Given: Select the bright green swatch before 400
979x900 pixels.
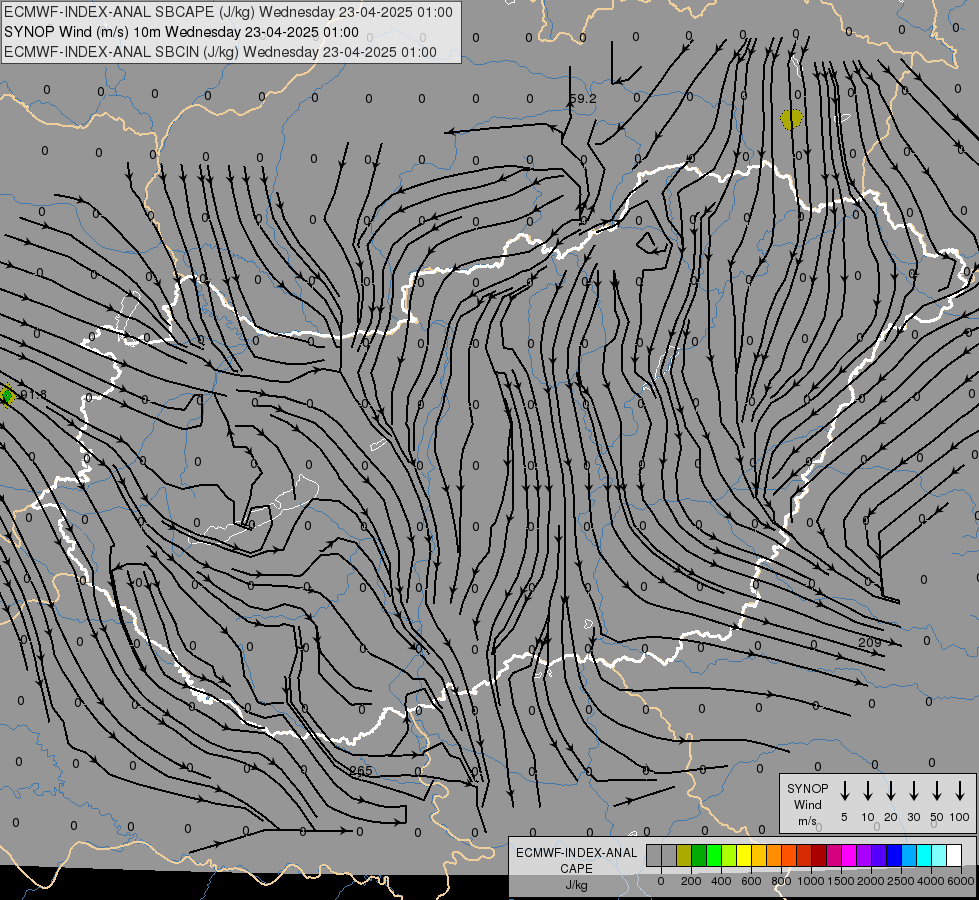Looking at the screenshot, I should (x=714, y=855).
